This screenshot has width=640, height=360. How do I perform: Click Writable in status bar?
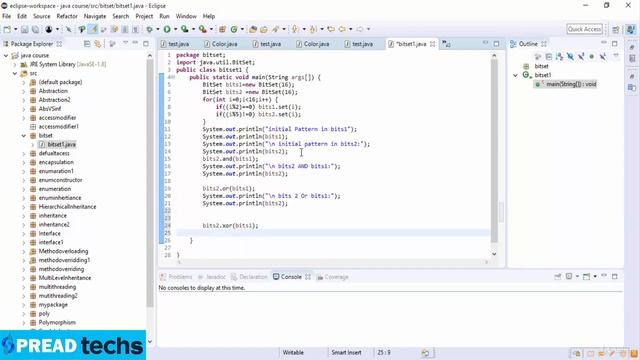point(293,352)
